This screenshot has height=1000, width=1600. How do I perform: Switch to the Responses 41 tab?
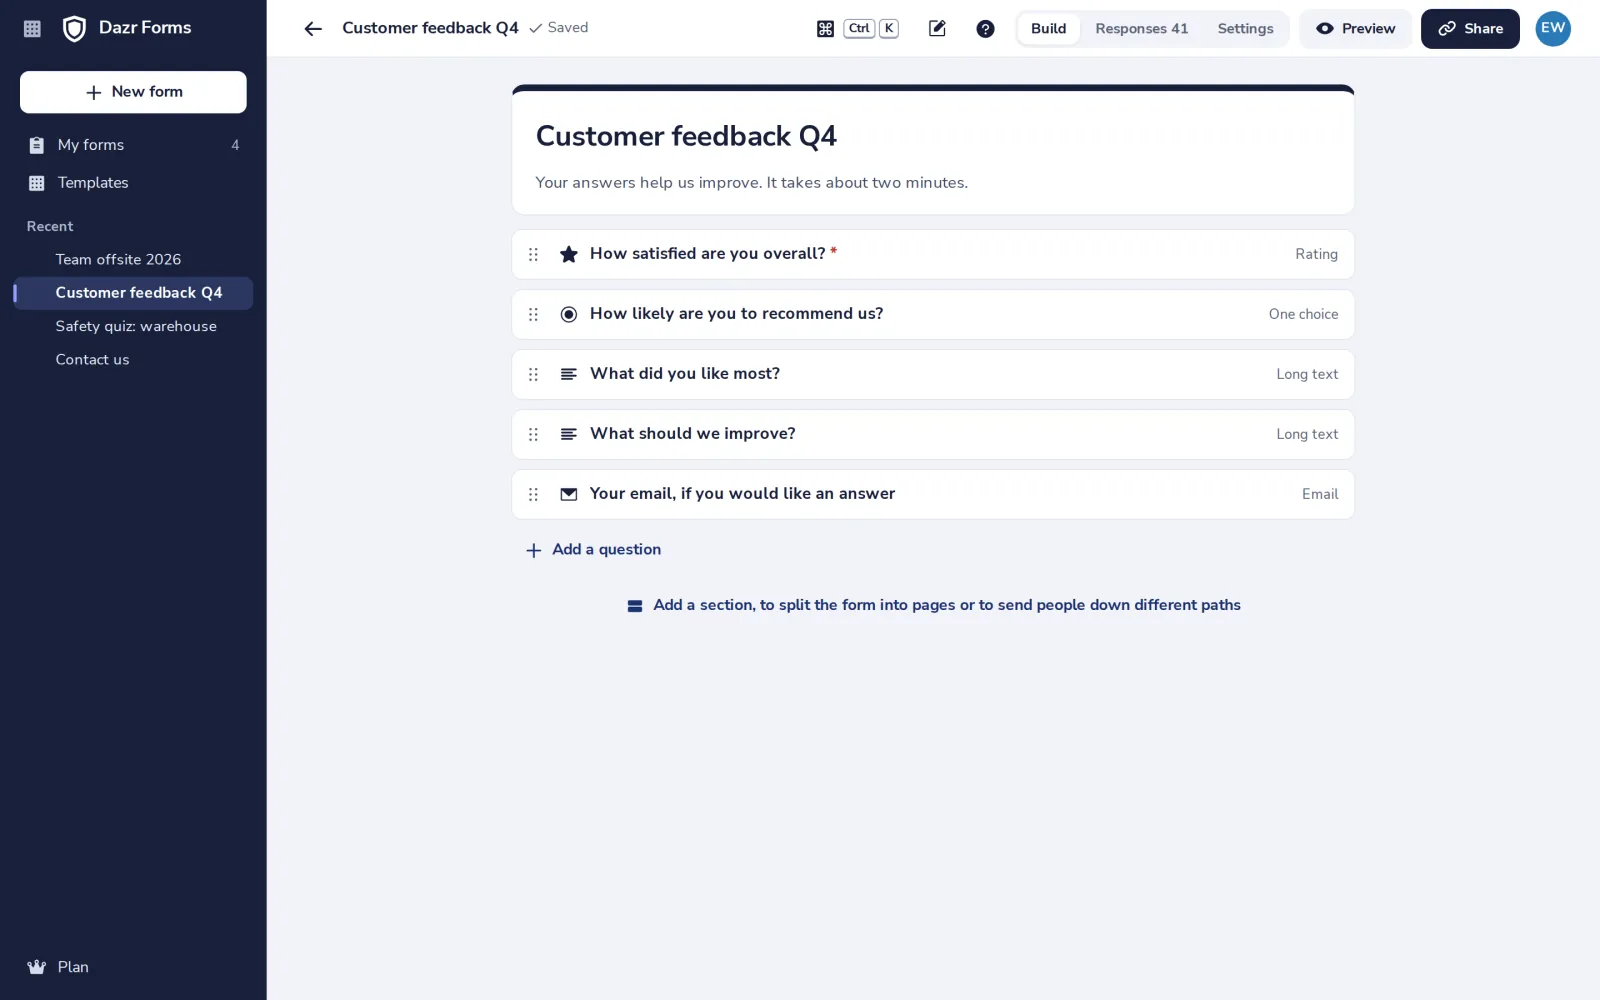(1142, 29)
